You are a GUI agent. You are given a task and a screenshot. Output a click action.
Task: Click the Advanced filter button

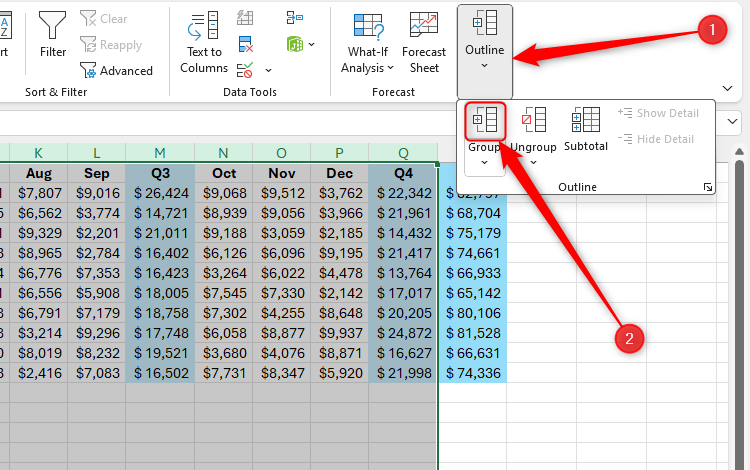(116, 71)
